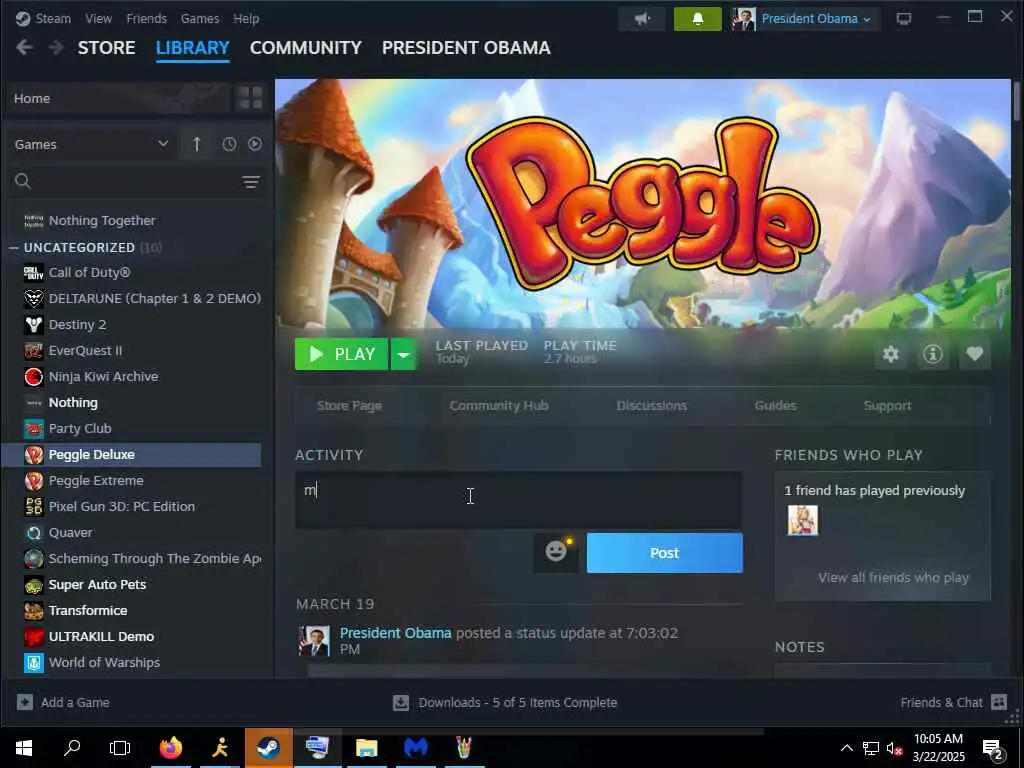
Task: Click President Obama name in activity feed
Action: 395,633
